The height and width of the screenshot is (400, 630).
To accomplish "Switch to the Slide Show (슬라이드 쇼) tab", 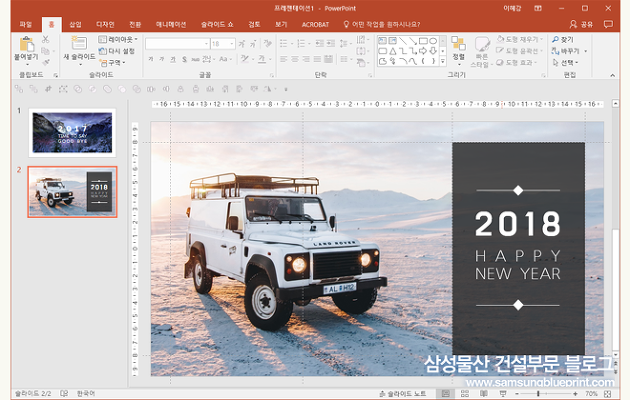I will point(217,24).
